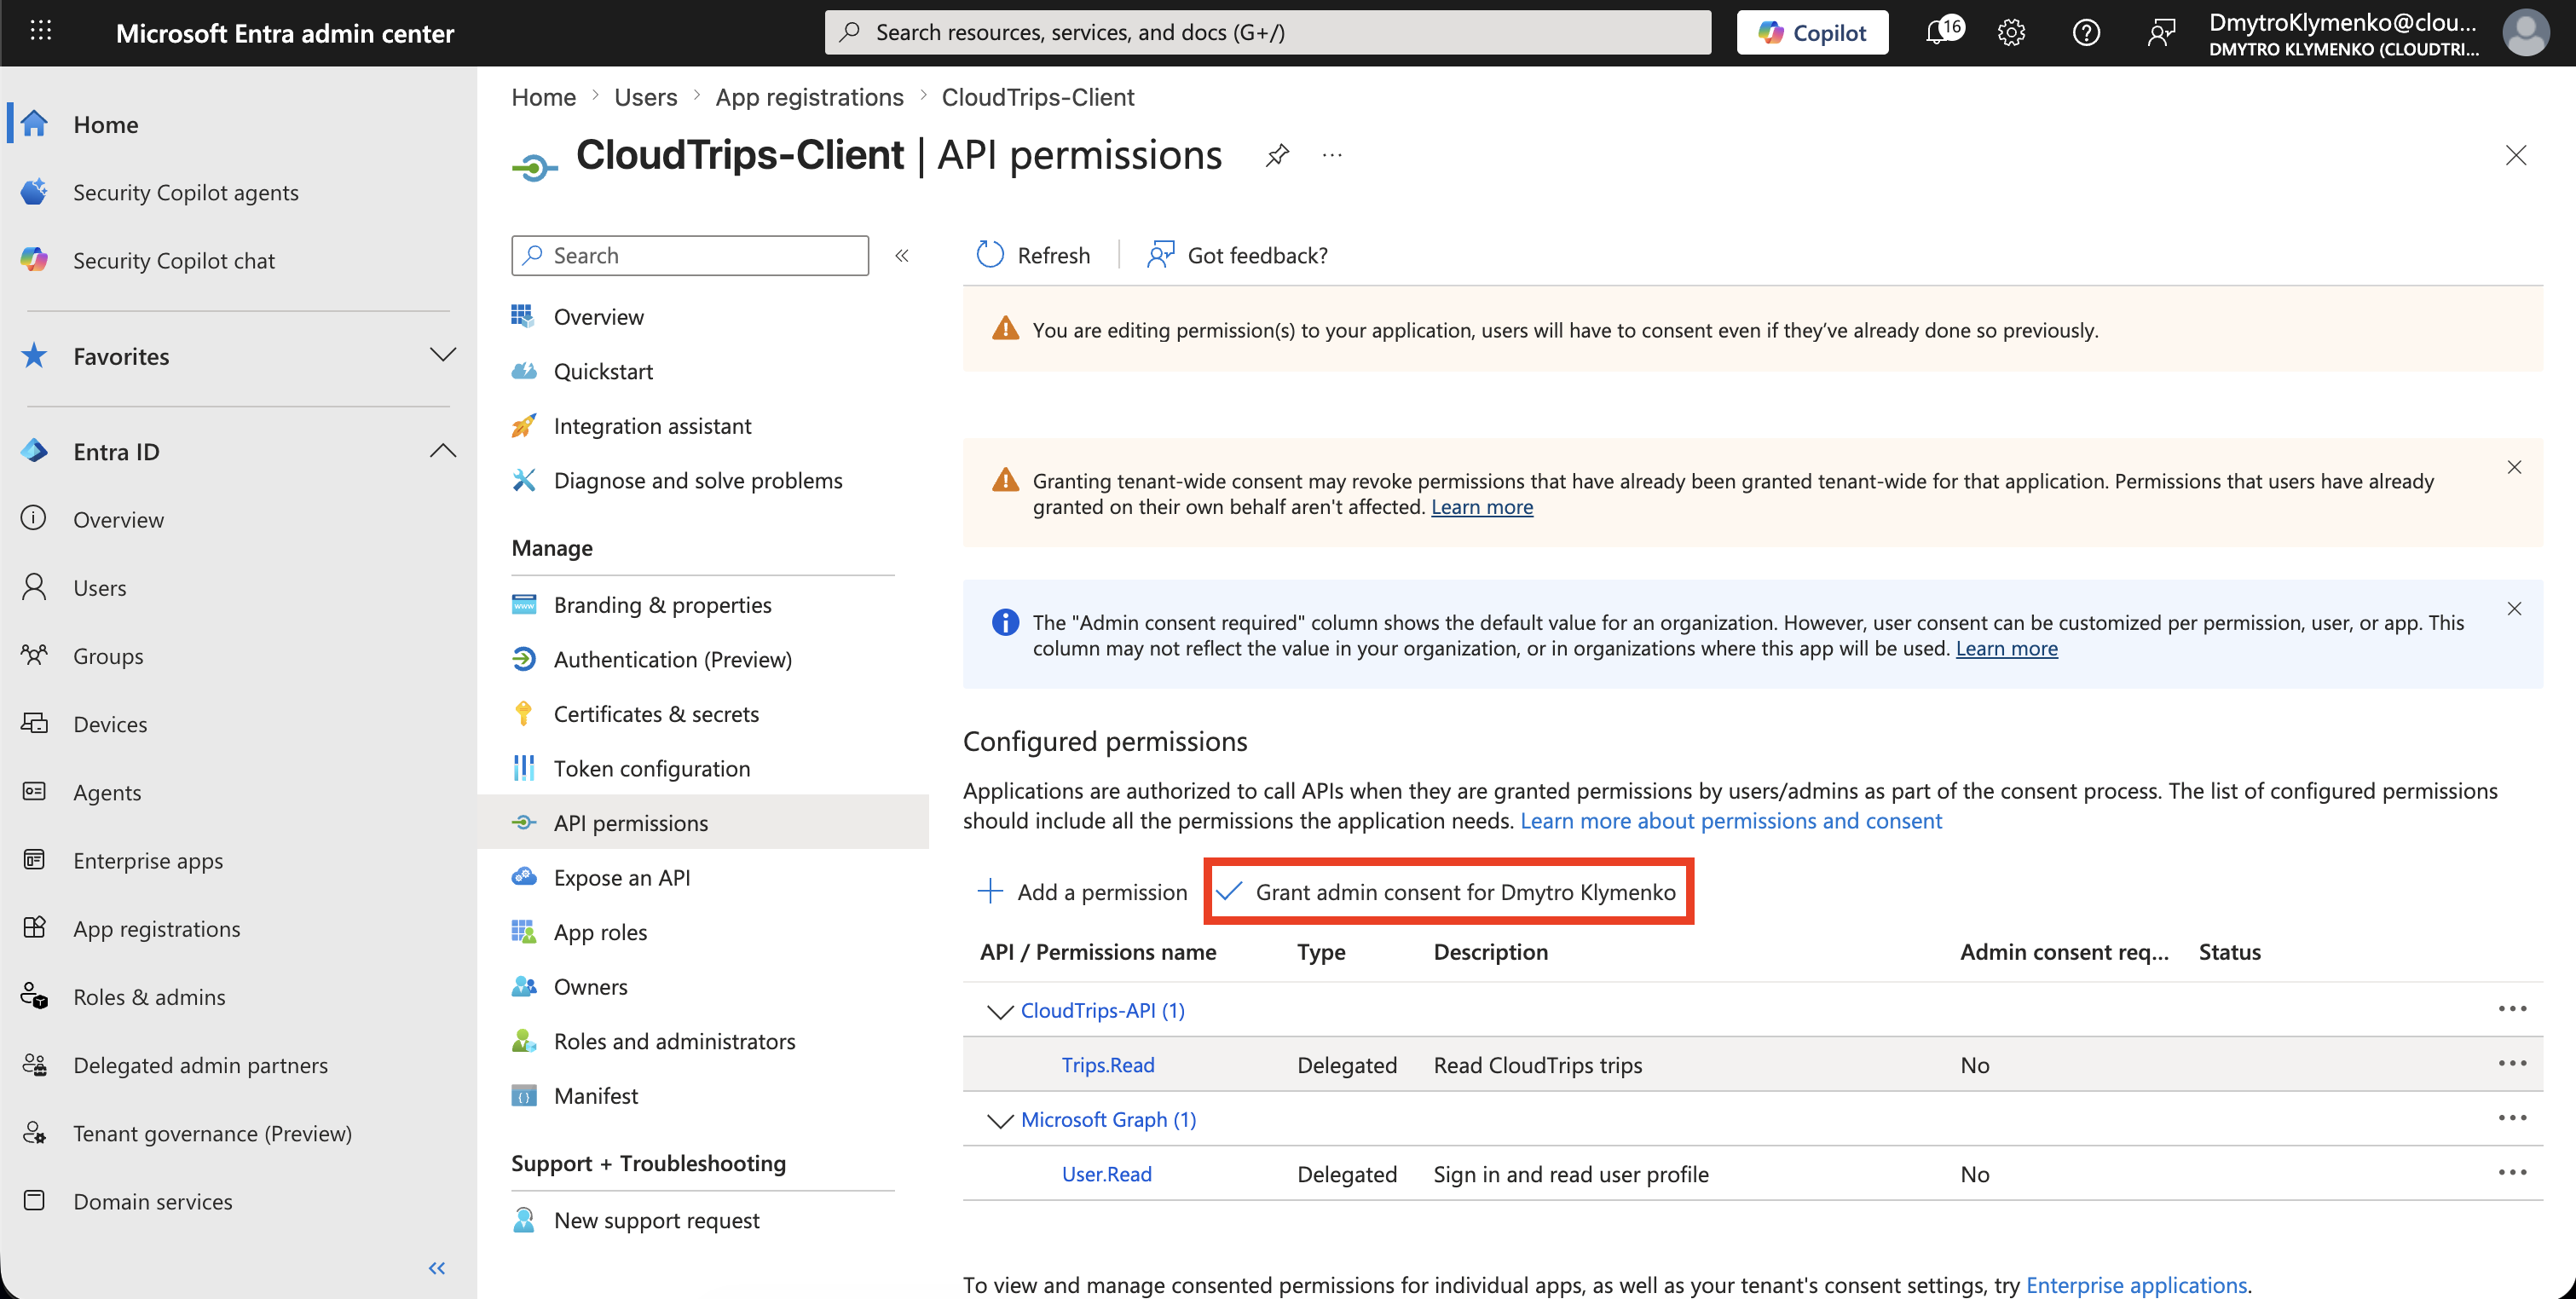Screen dimensions: 2576x1299
Task: Grant admin consent for Dmytro Klymenko
Action: [1446, 891]
